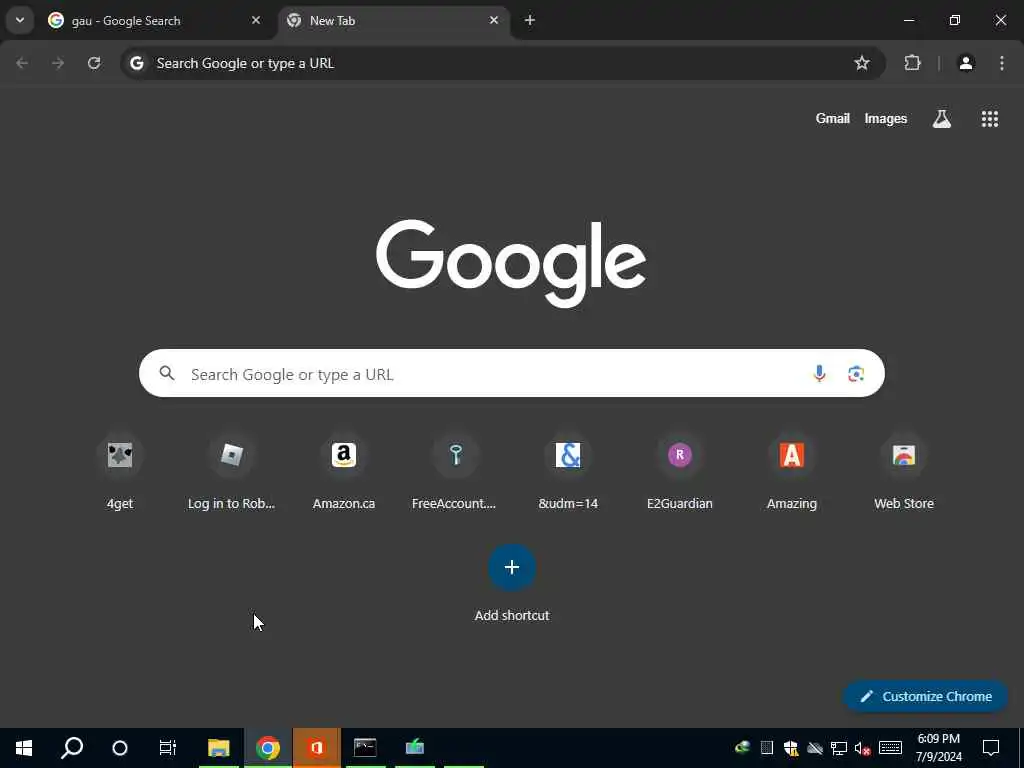The image size is (1024, 768).
Task: Click the Chrome taskbar icon
Action: pos(268,747)
